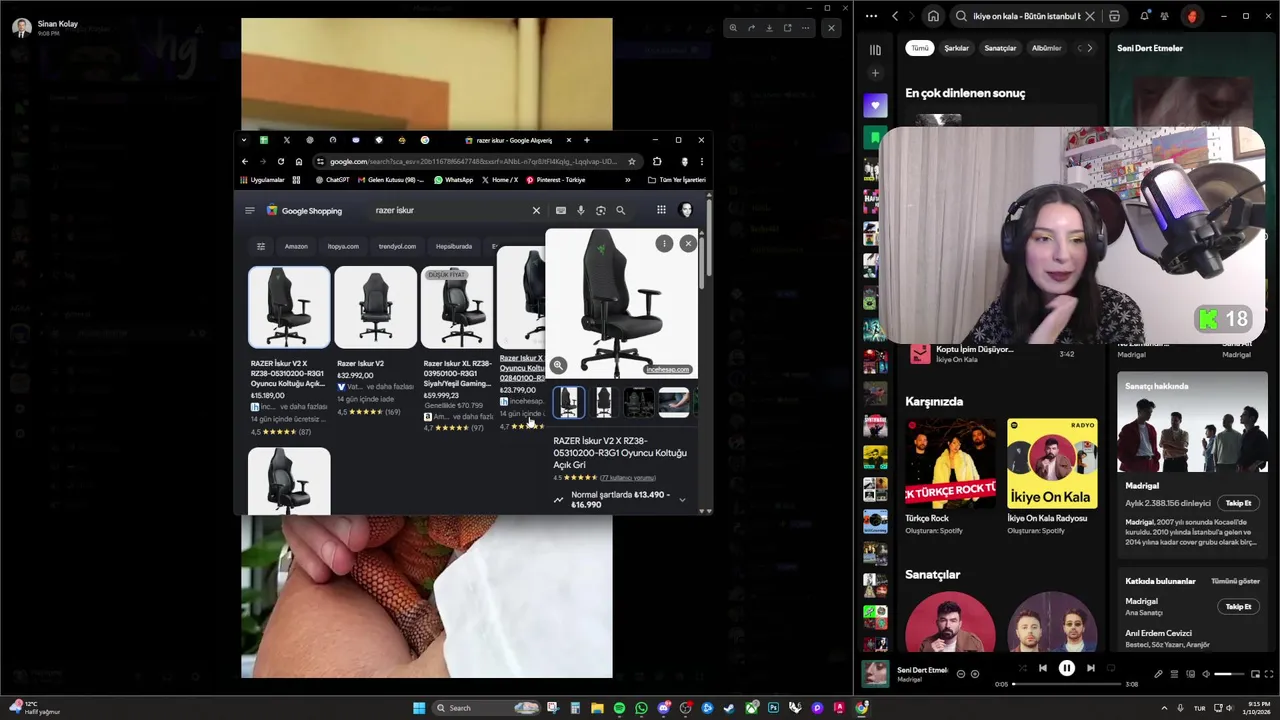Show more filter chips with right arrow
Image resolution: width=1280 pixels, height=720 pixels.
[1089, 48]
